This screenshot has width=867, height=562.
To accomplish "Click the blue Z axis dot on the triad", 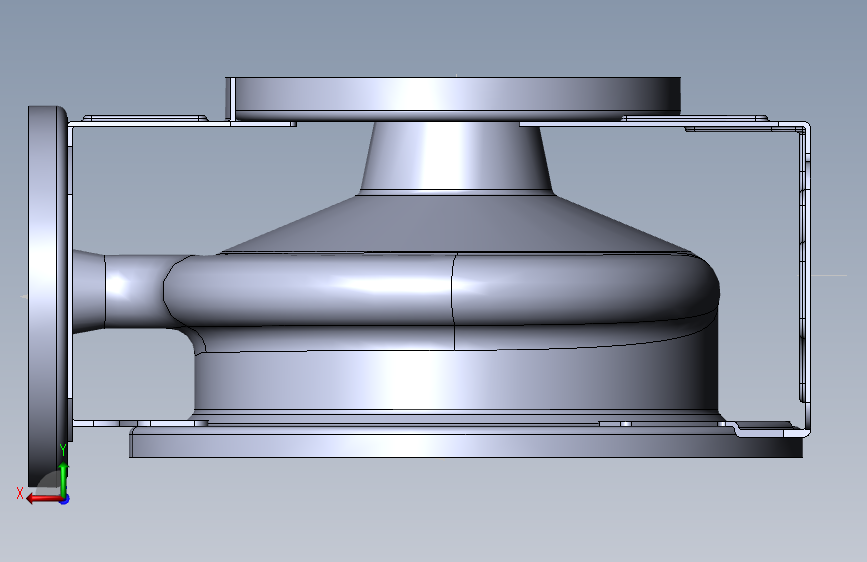I will pyautogui.click(x=65, y=499).
